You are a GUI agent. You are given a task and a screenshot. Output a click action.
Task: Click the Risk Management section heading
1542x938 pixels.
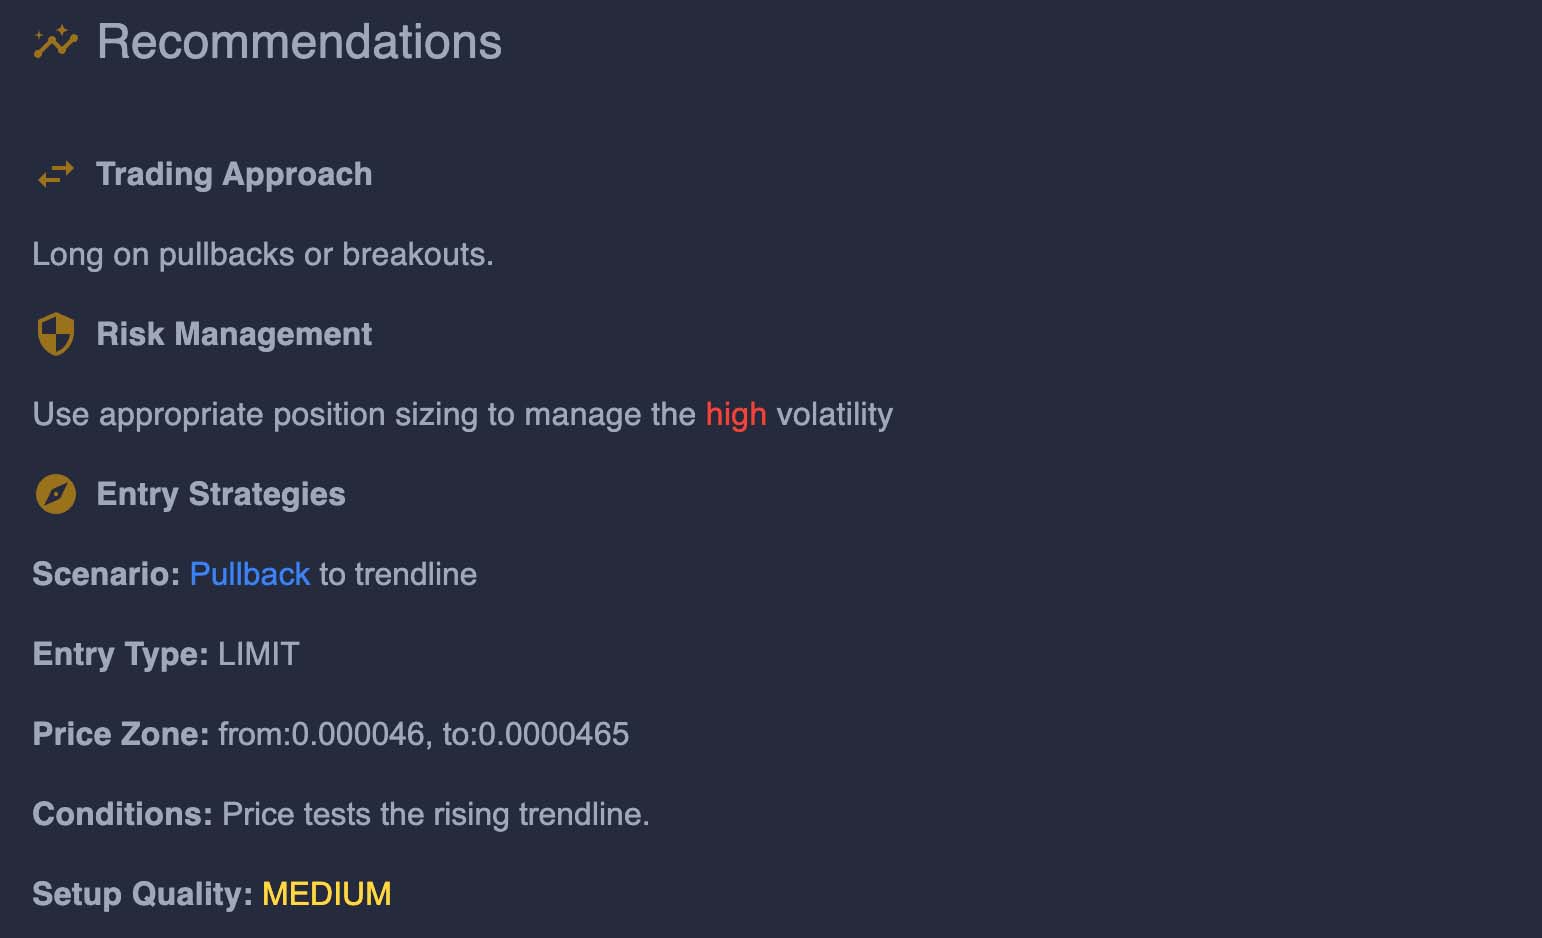(234, 334)
